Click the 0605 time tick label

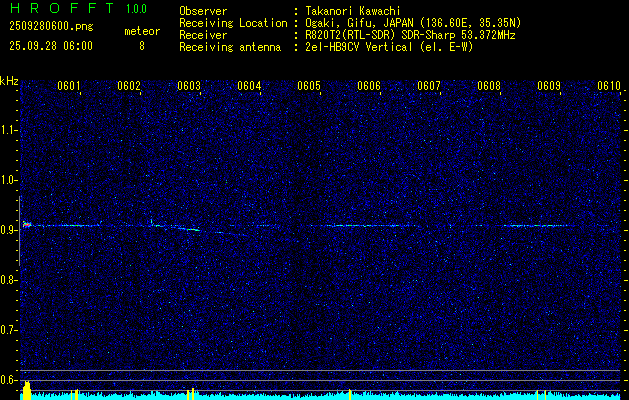pos(309,86)
